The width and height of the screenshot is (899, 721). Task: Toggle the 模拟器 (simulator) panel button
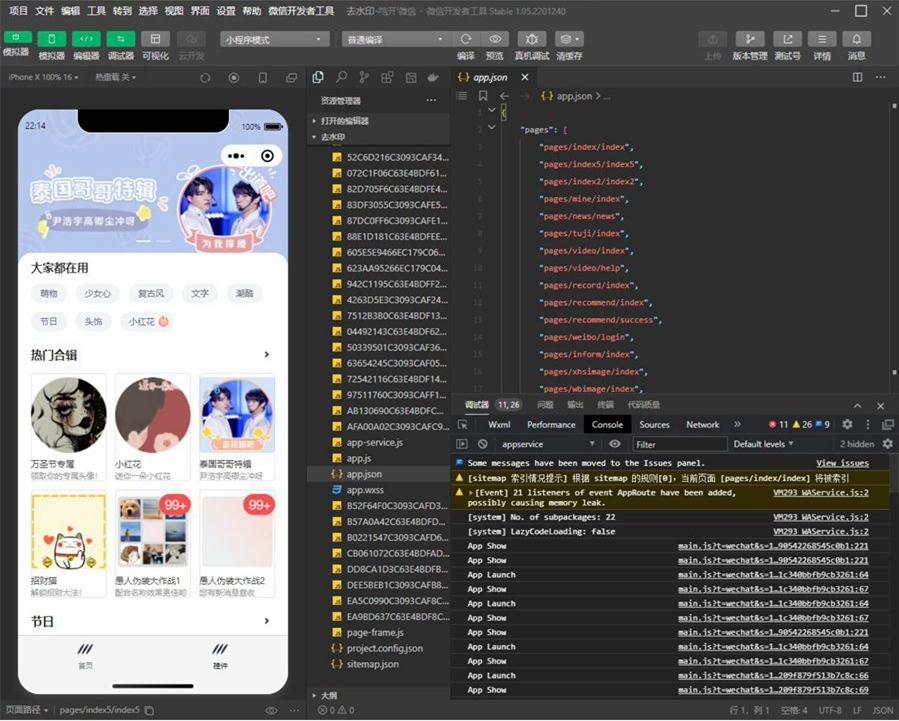click(x=51, y=38)
